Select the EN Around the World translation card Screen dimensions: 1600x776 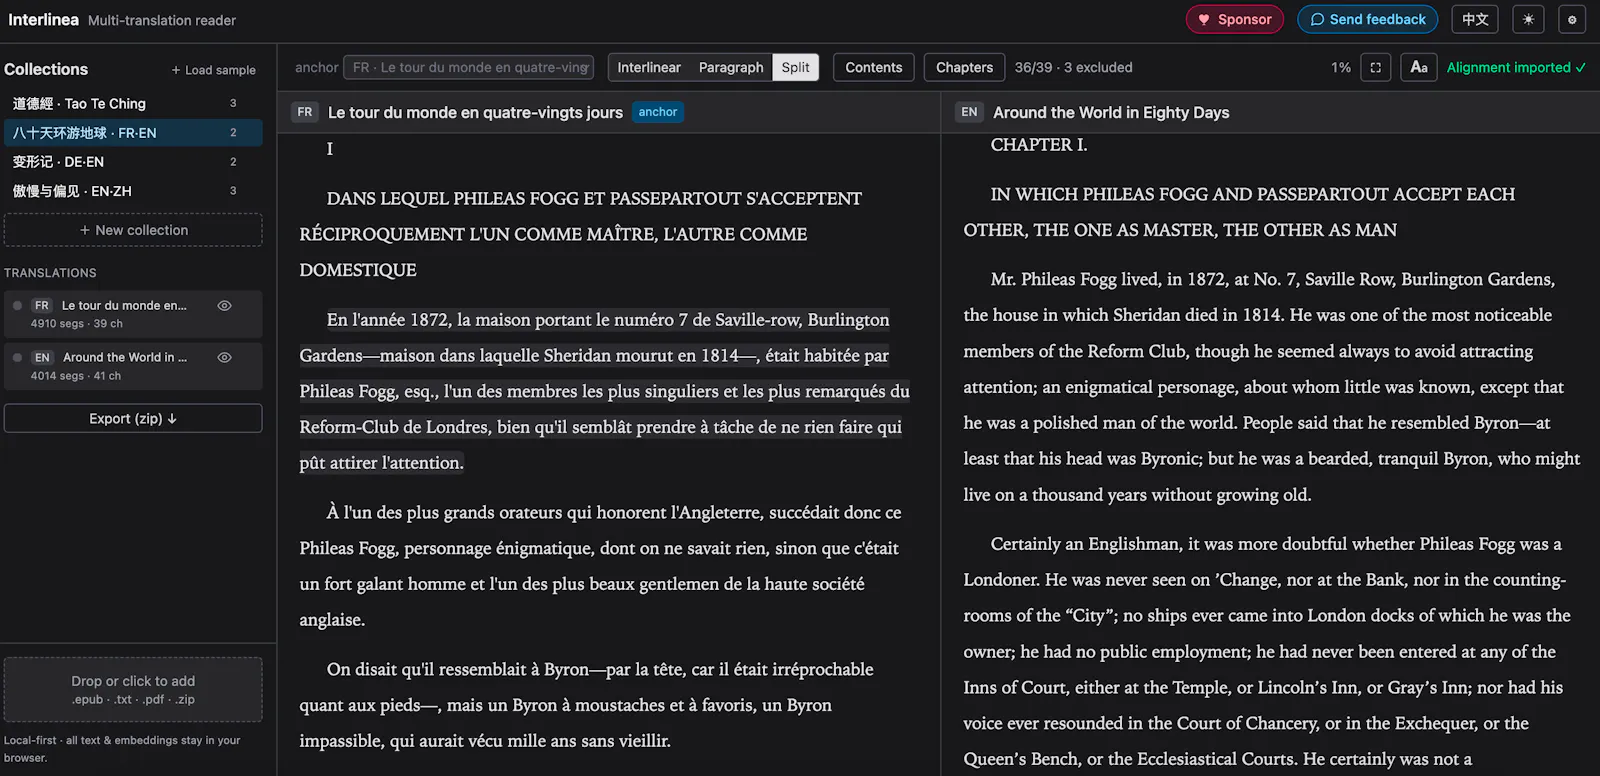(x=133, y=366)
